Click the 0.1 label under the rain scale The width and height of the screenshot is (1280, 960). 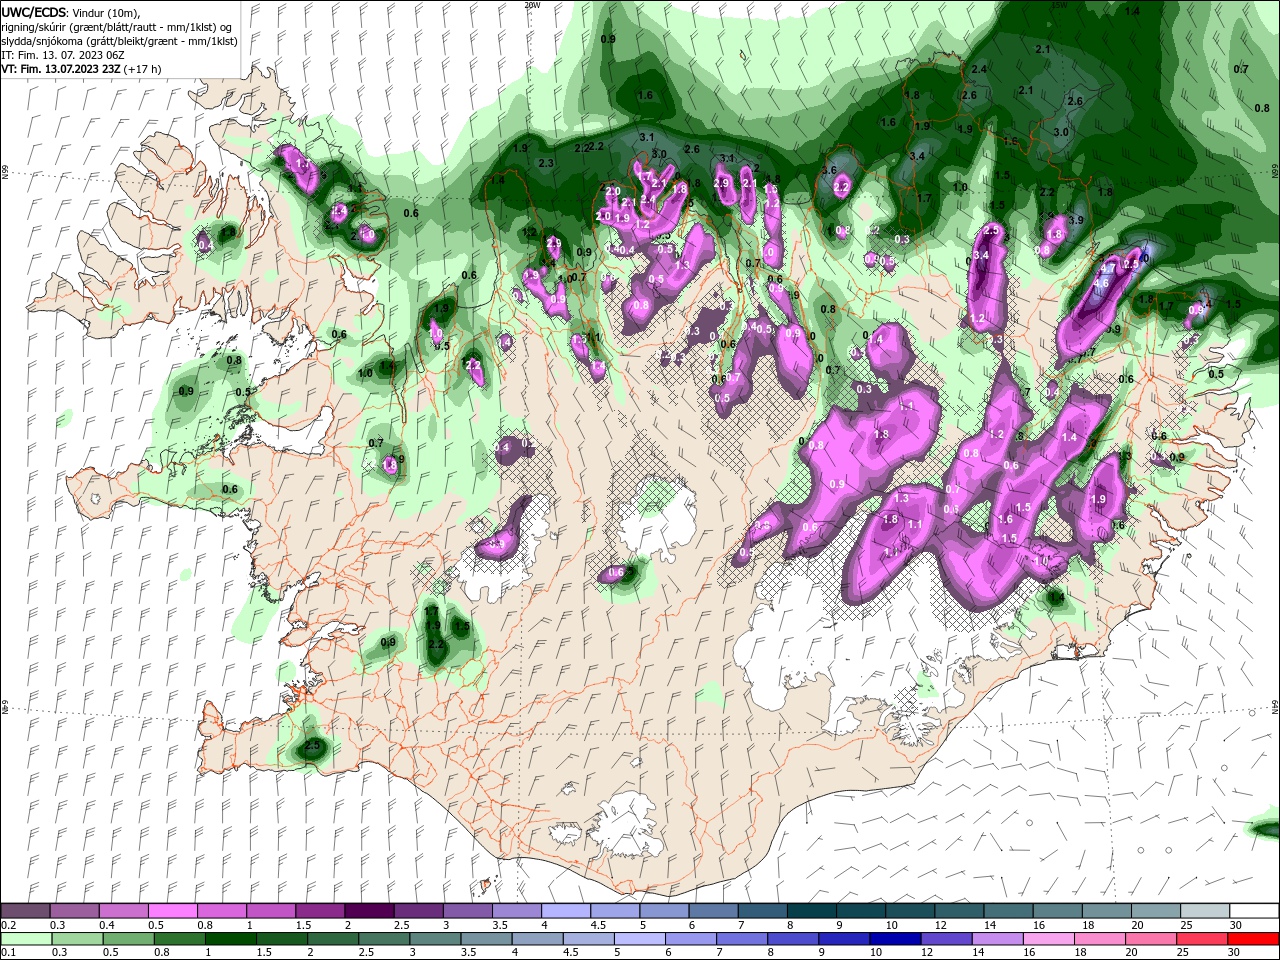pyautogui.click(x=8, y=953)
